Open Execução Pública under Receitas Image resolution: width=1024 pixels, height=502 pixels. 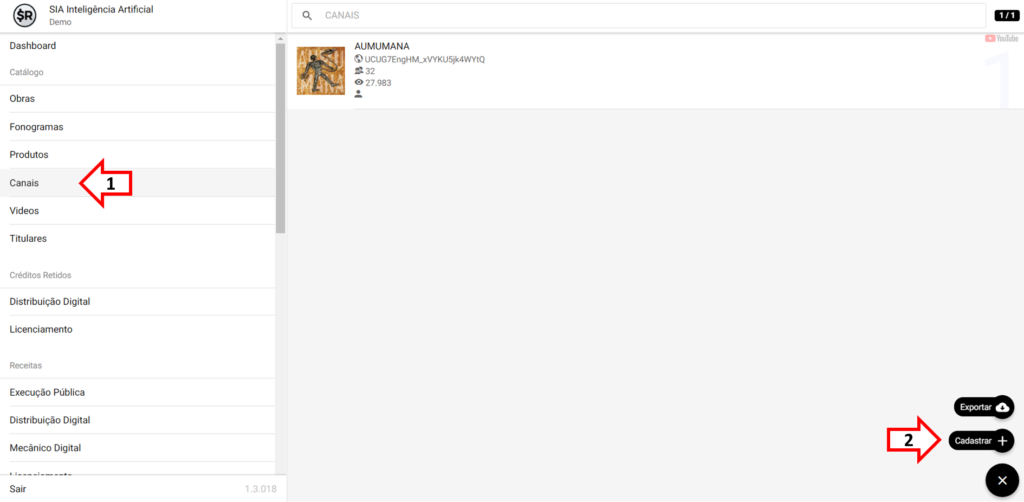(x=47, y=393)
